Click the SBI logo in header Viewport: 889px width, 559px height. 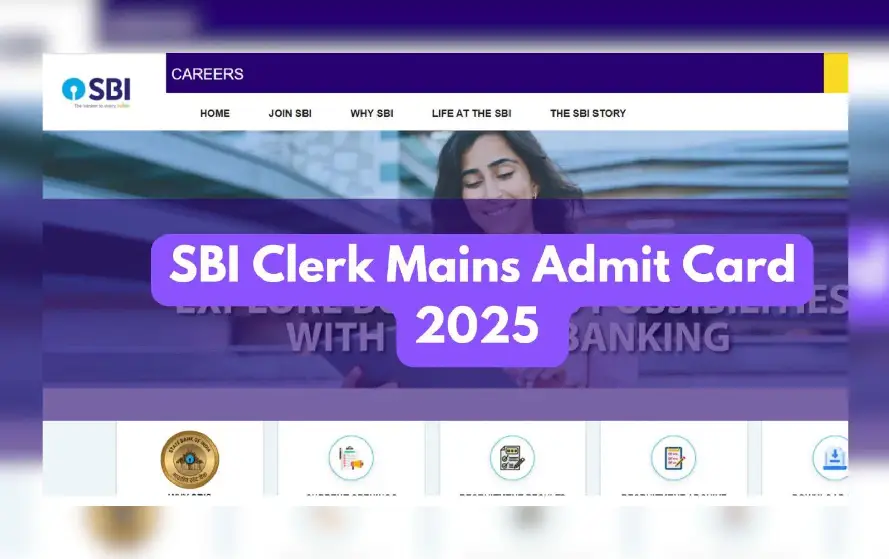tap(96, 92)
